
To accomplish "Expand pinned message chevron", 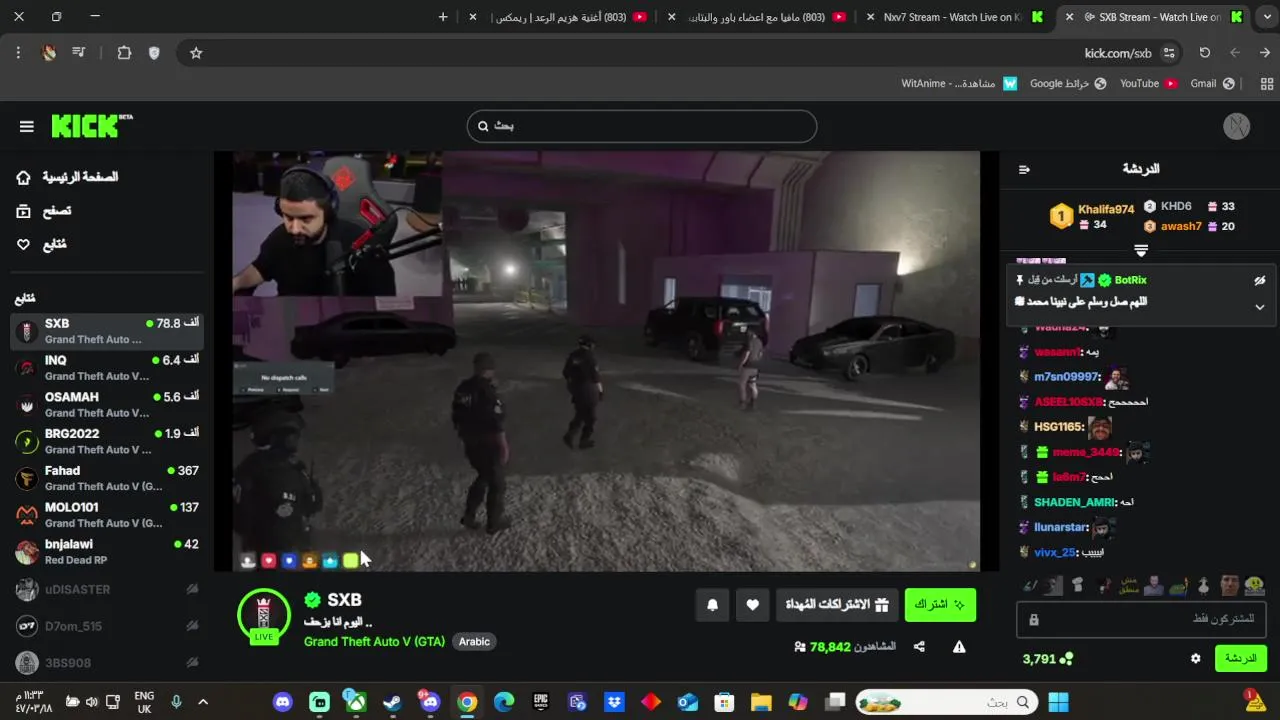I will 1260,307.
